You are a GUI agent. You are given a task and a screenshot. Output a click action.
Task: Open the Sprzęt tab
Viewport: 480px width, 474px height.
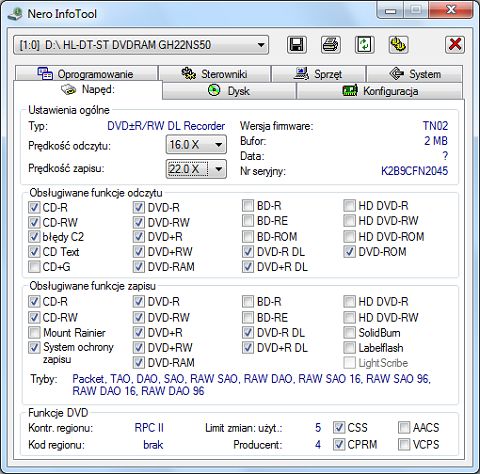coord(318,74)
